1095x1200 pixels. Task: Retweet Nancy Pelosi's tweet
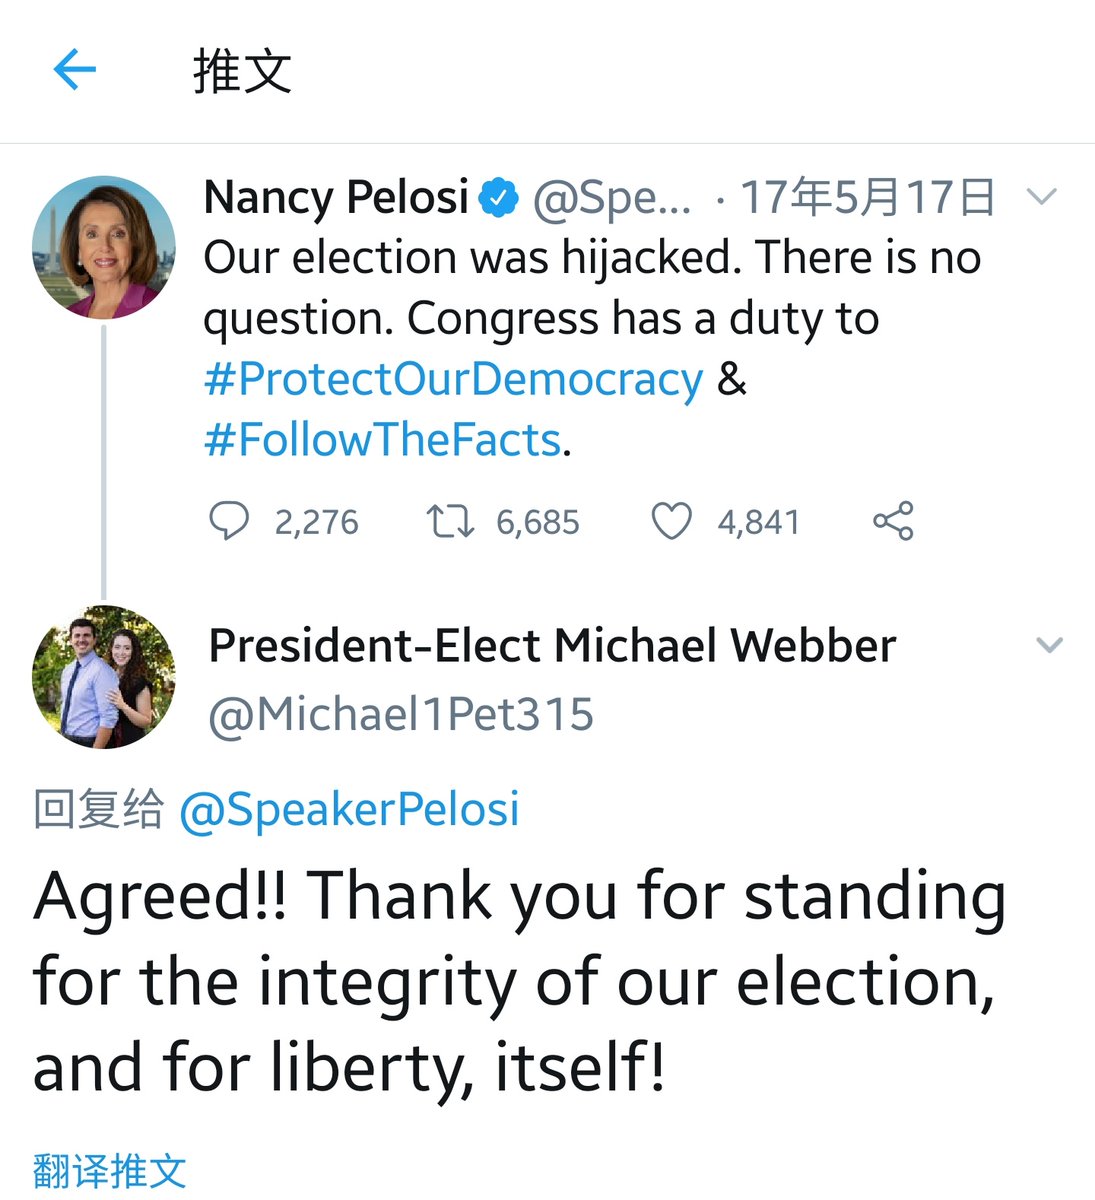click(x=450, y=521)
